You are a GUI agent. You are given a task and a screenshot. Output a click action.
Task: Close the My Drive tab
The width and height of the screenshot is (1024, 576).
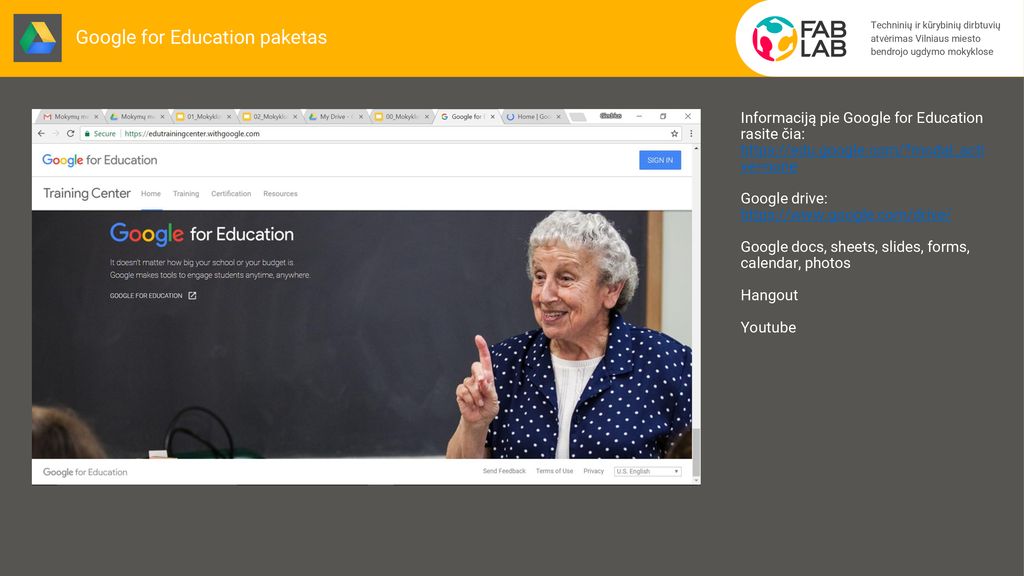360,117
